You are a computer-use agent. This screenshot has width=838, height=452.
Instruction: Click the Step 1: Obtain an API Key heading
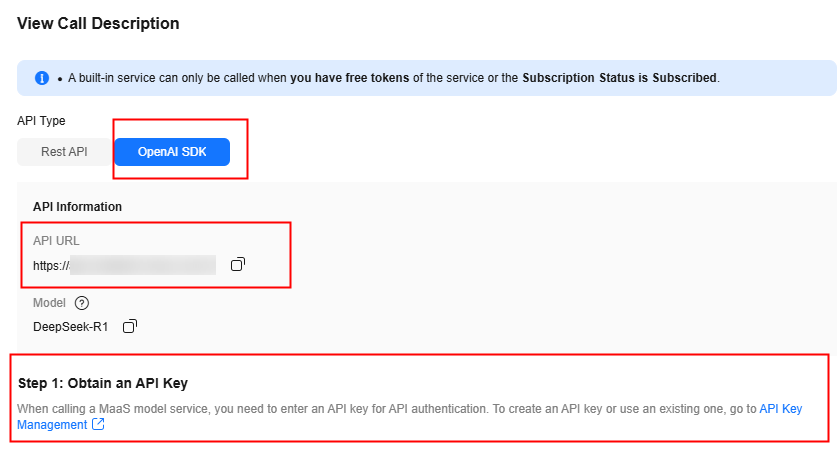tap(103, 383)
